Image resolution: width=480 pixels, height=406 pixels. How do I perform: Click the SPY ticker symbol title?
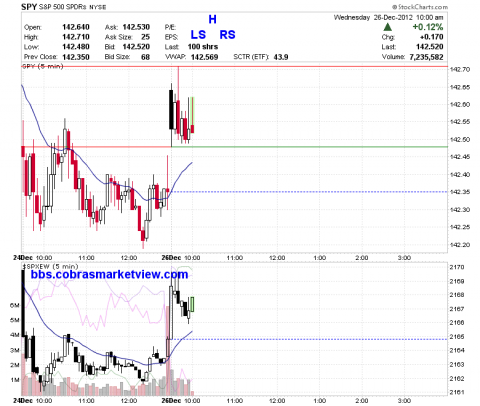click(29, 7)
